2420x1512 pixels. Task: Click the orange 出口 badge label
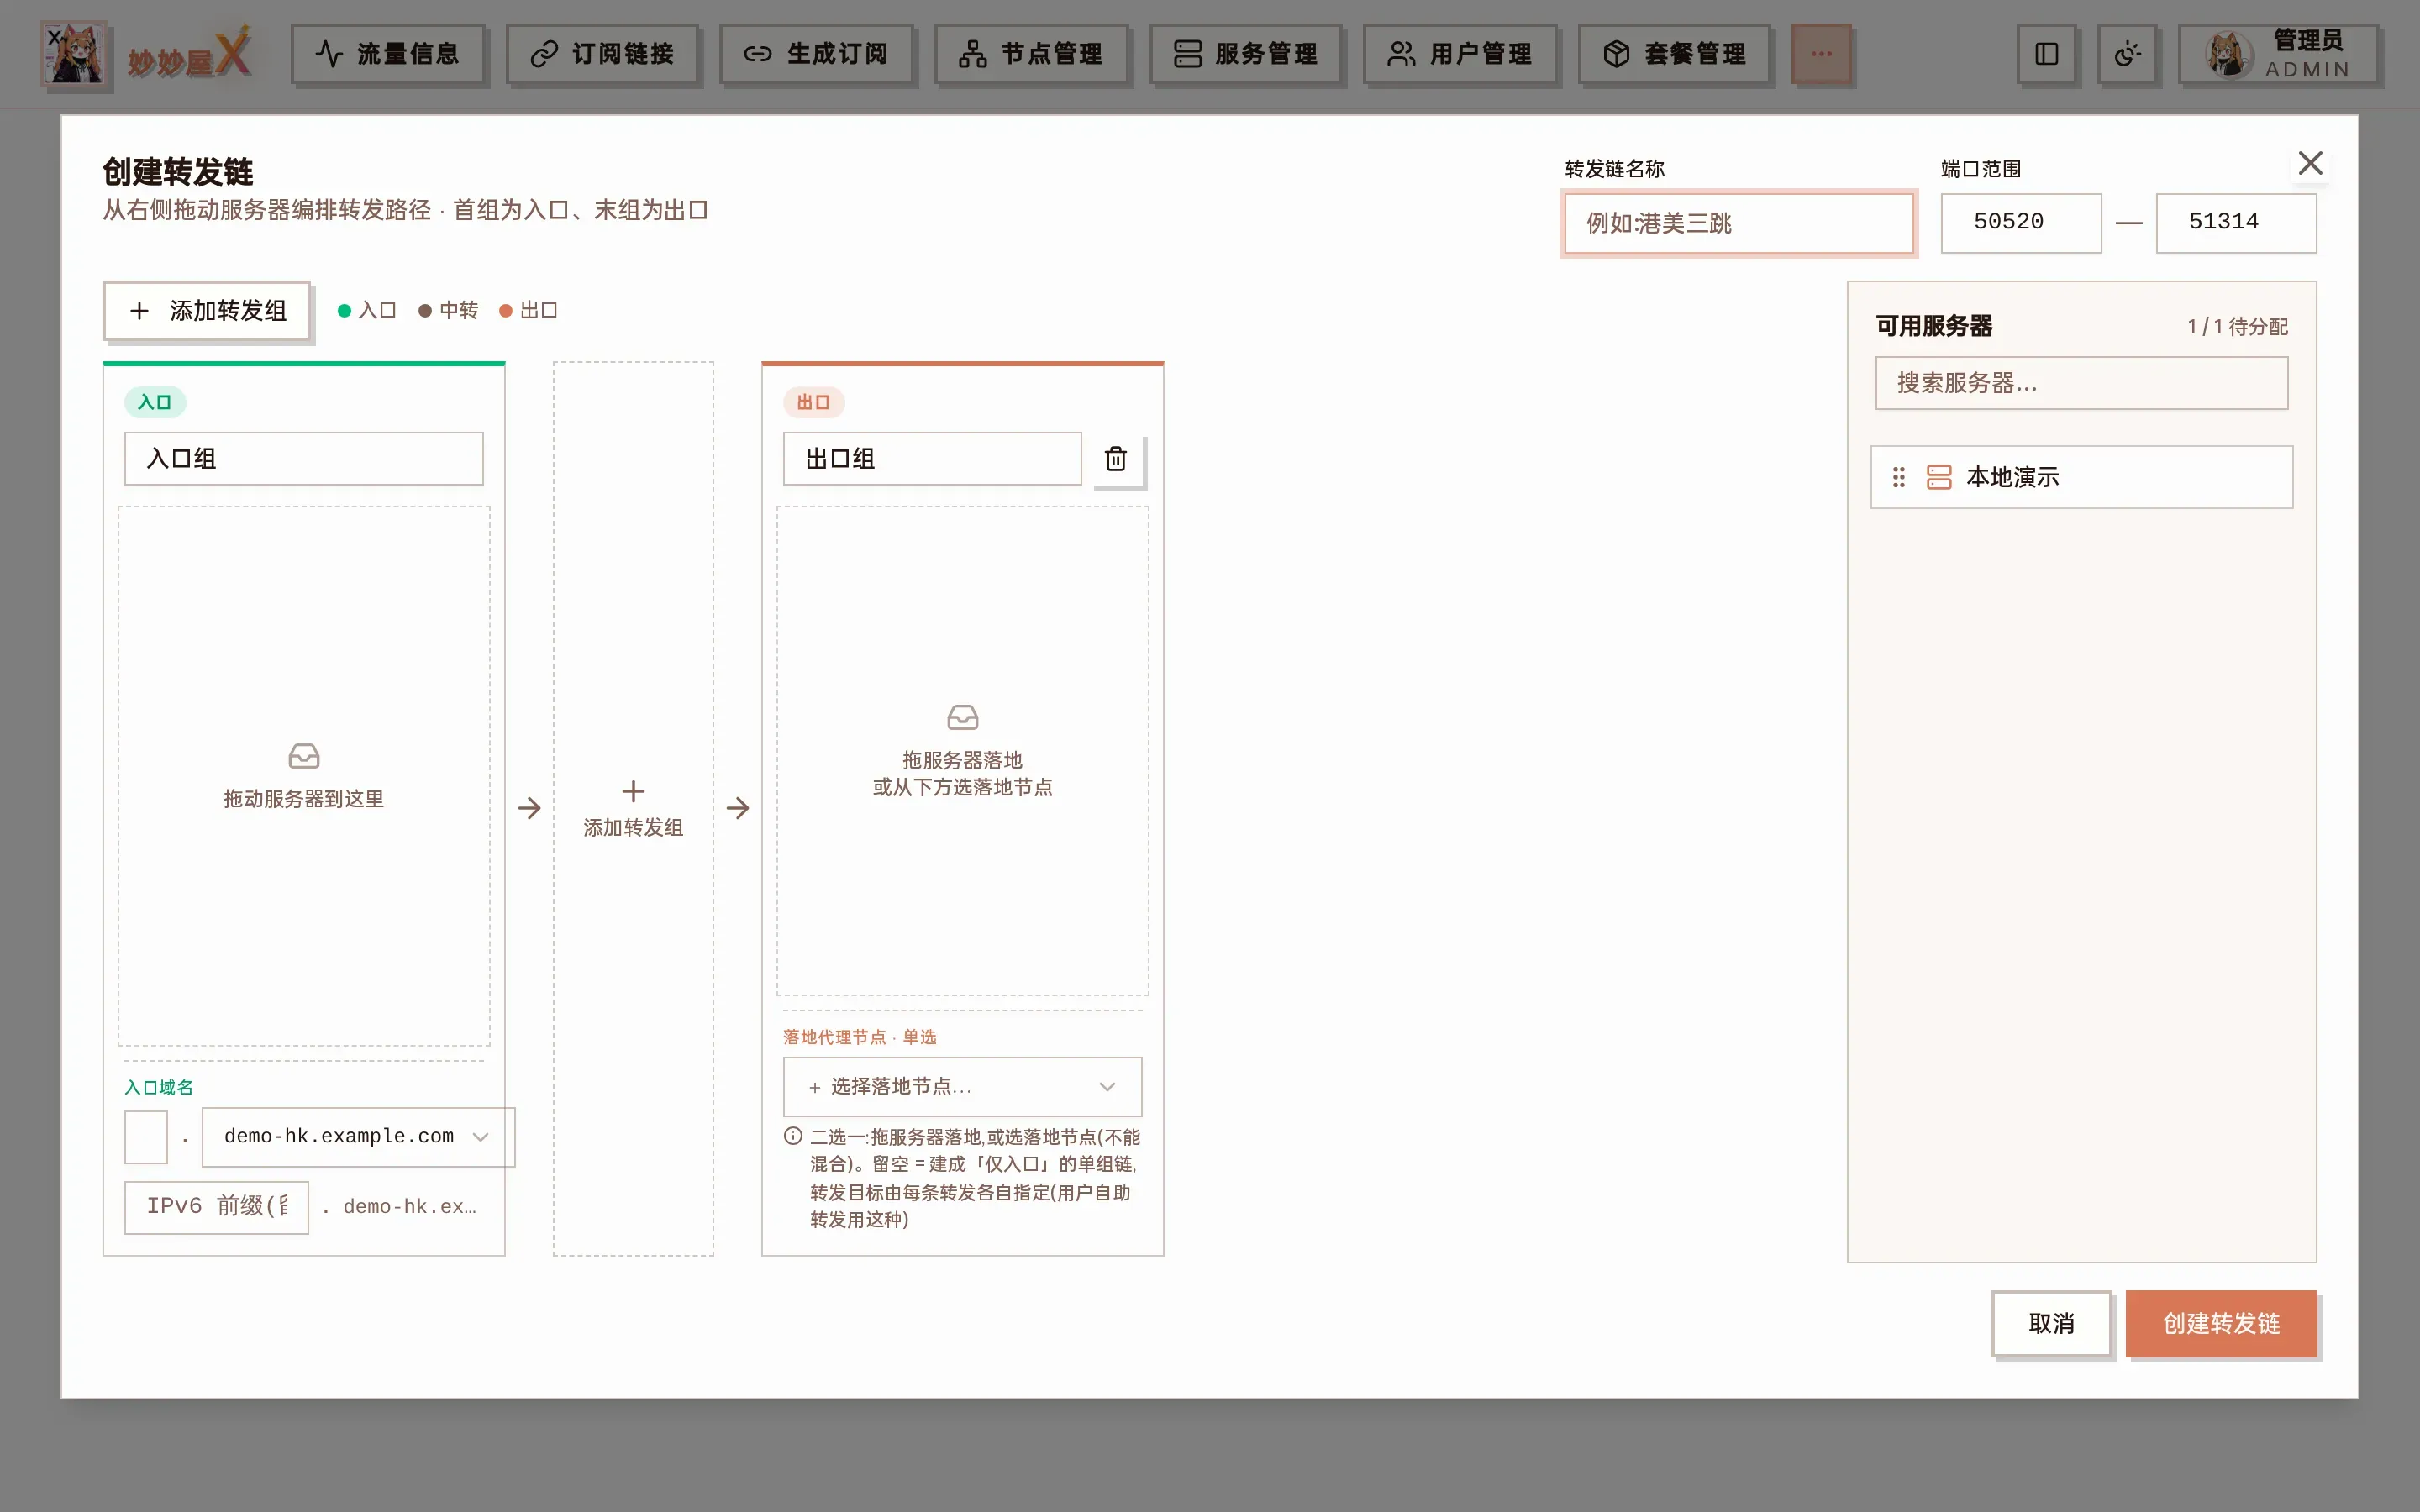tap(813, 402)
